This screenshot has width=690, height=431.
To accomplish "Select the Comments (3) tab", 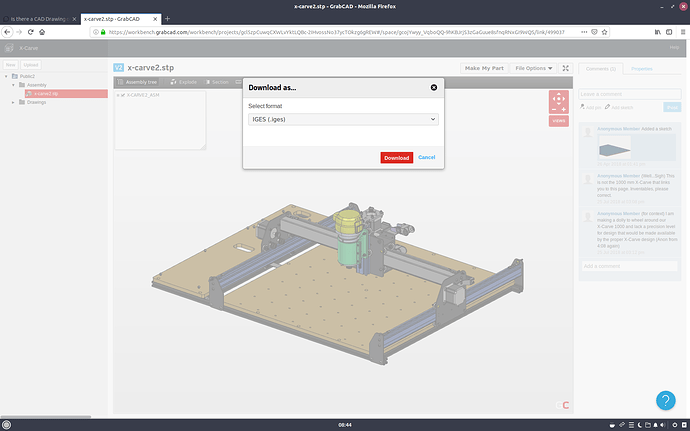I will 601,69.
